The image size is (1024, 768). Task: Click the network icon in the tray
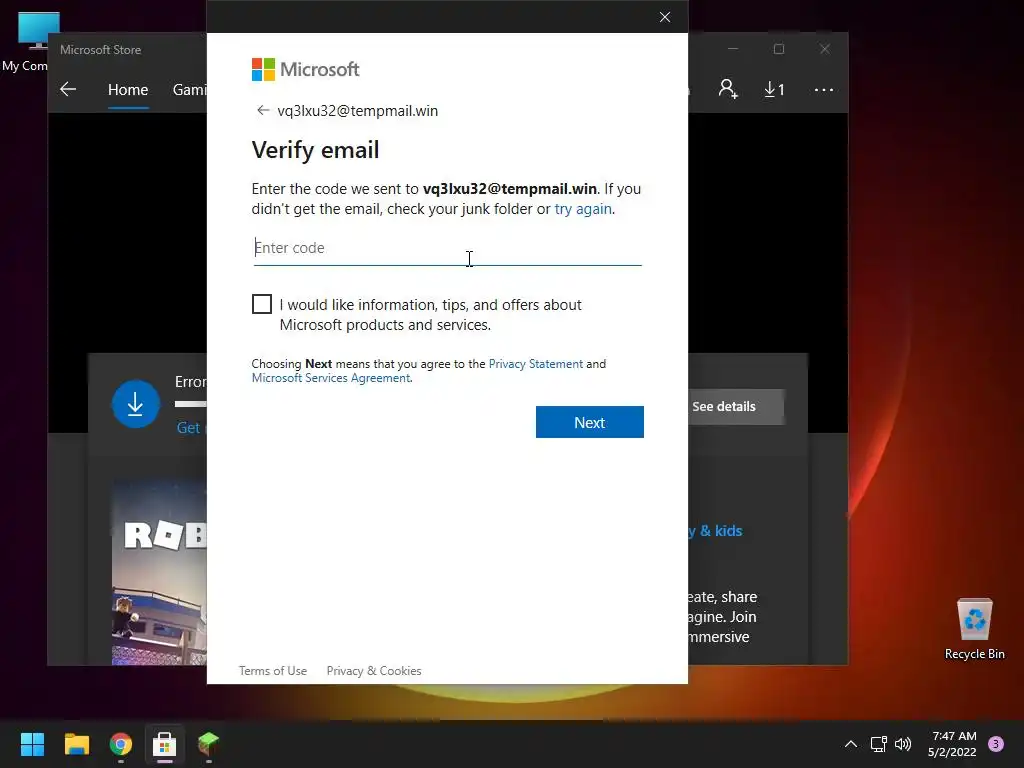878,744
